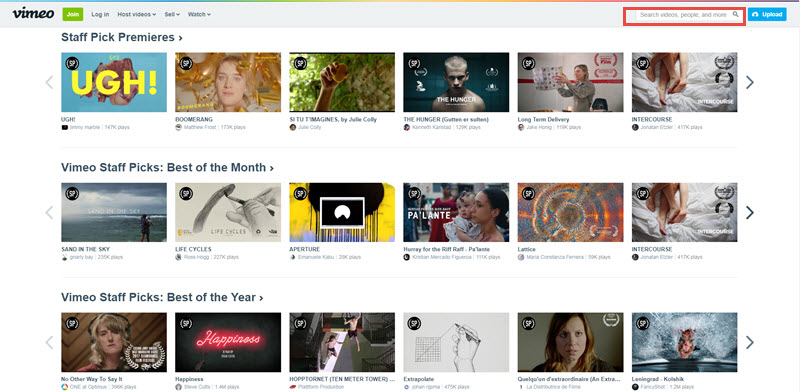800x392 pixels.
Task: Click Emanuele Kabu's avatar icon
Action: [293, 257]
